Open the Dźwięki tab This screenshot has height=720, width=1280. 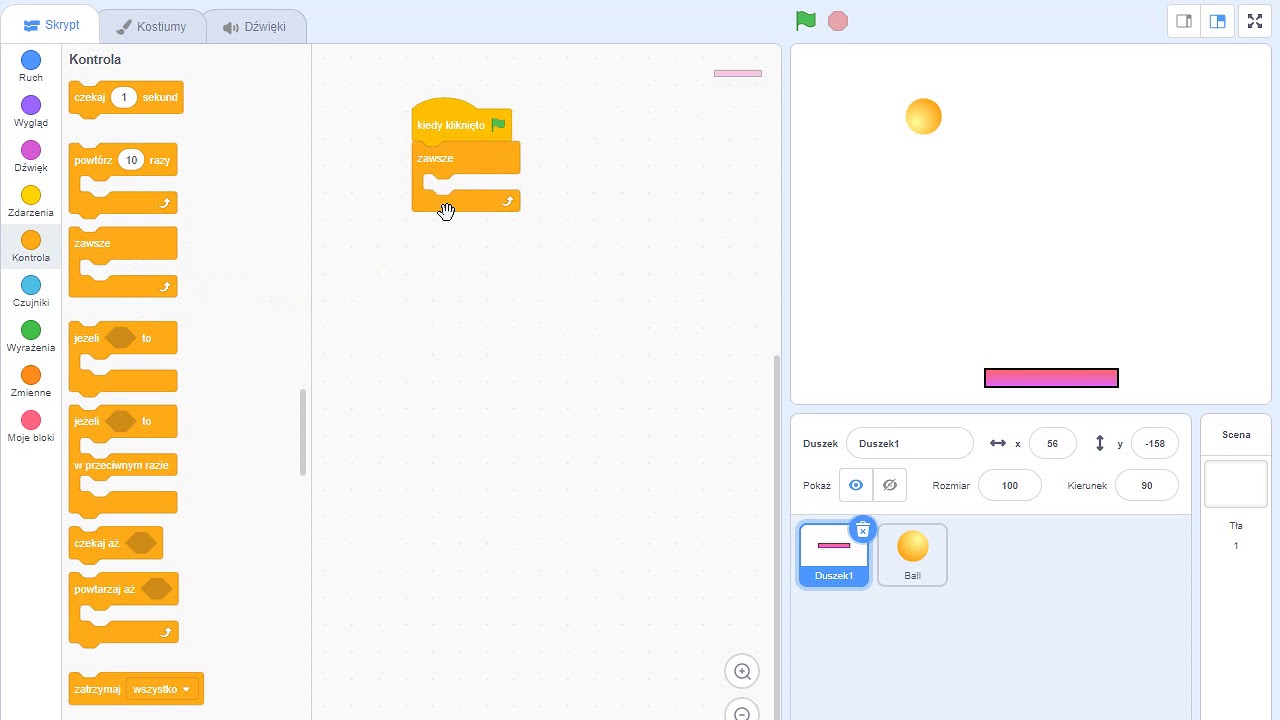(255, 27)
